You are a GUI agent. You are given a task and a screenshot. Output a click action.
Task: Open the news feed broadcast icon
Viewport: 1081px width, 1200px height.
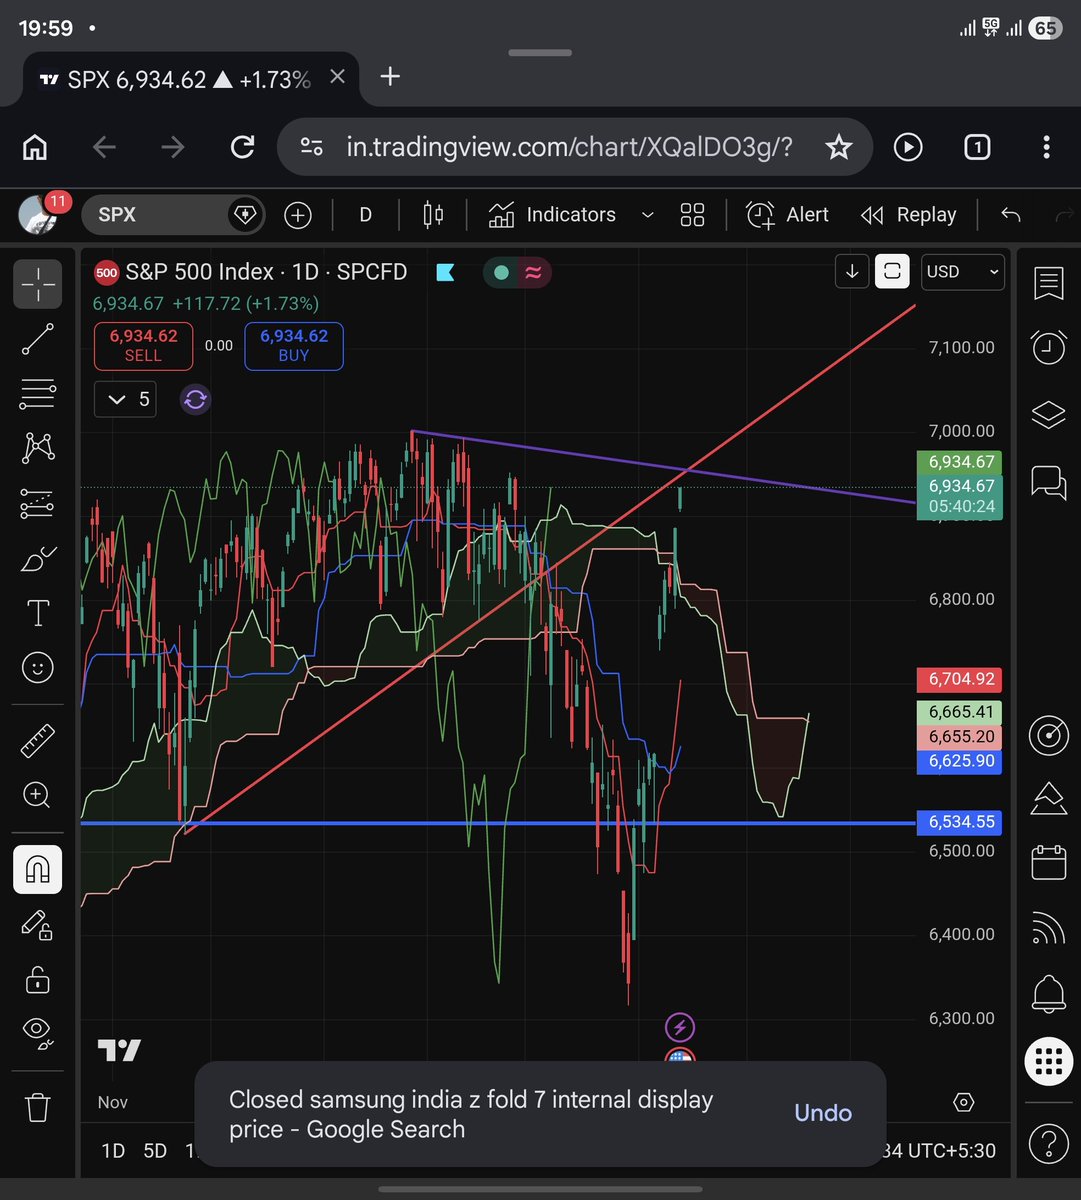(1048, 929)
